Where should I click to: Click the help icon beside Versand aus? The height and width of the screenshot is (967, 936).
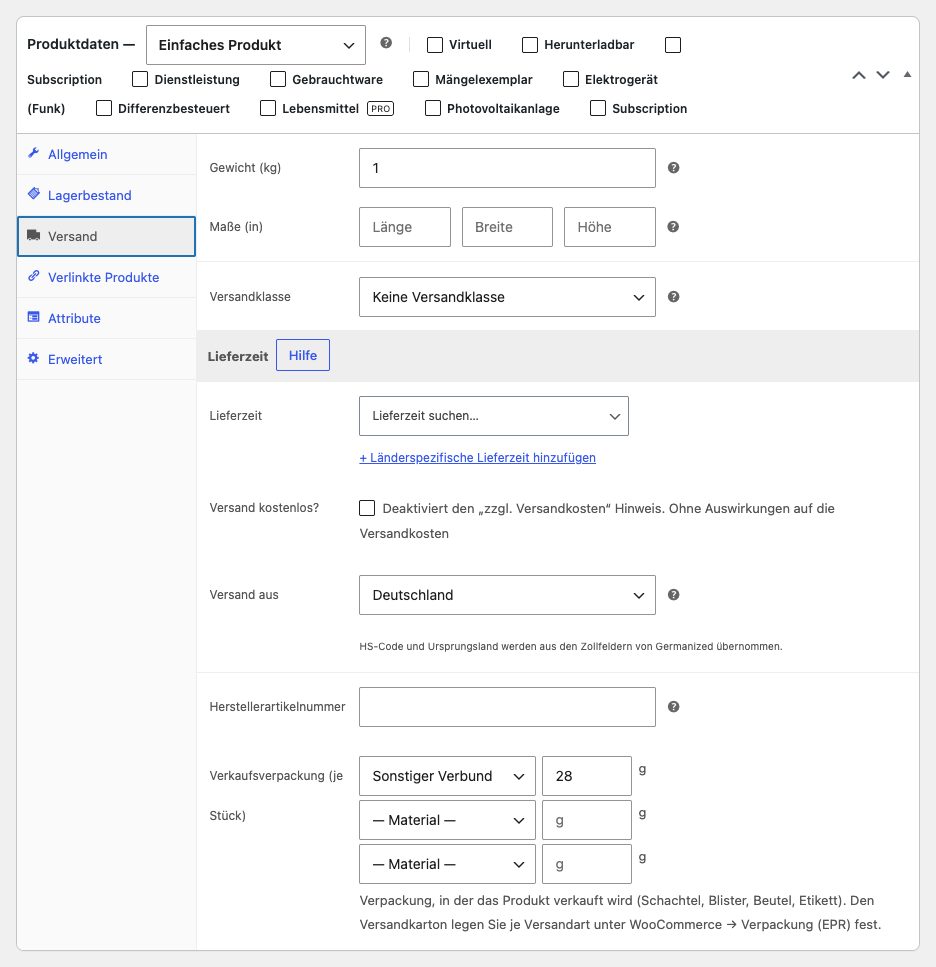pyautogui.click(x=673, y=595)
